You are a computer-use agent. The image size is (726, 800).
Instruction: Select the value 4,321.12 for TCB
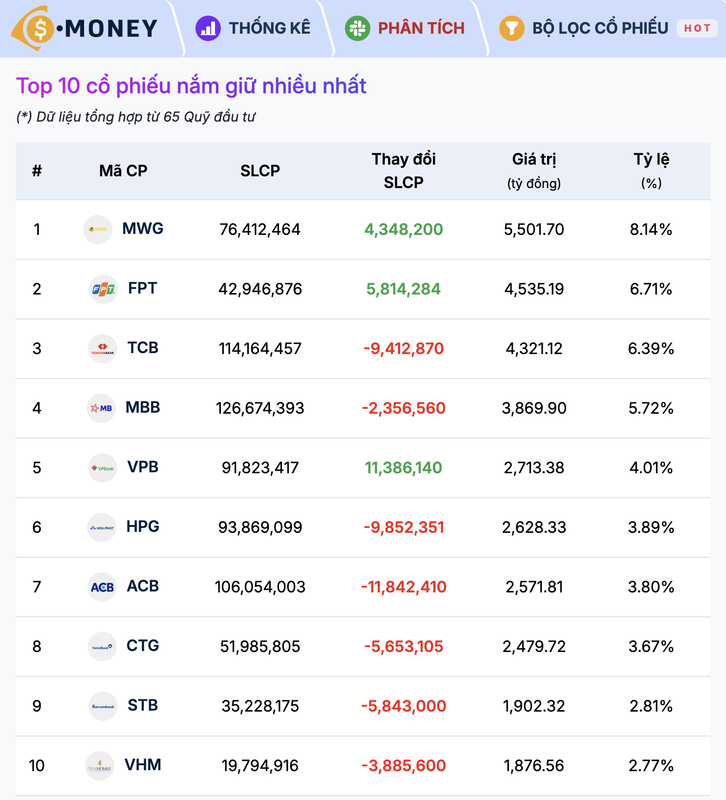coord(534,349)
